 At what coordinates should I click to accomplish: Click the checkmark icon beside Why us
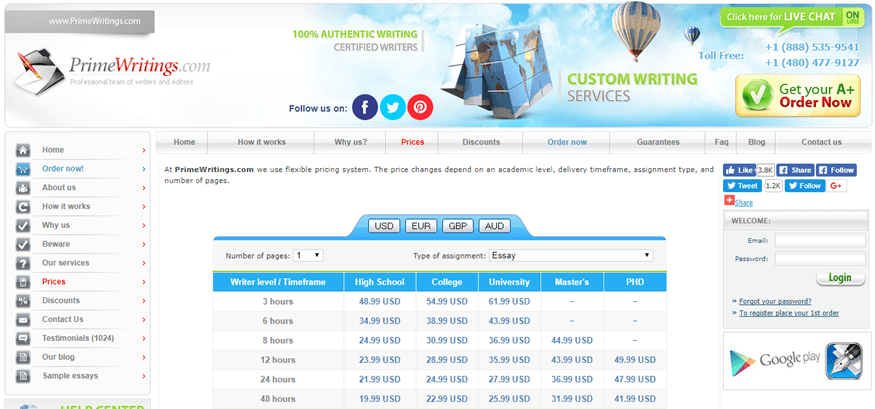pos(23,225)
